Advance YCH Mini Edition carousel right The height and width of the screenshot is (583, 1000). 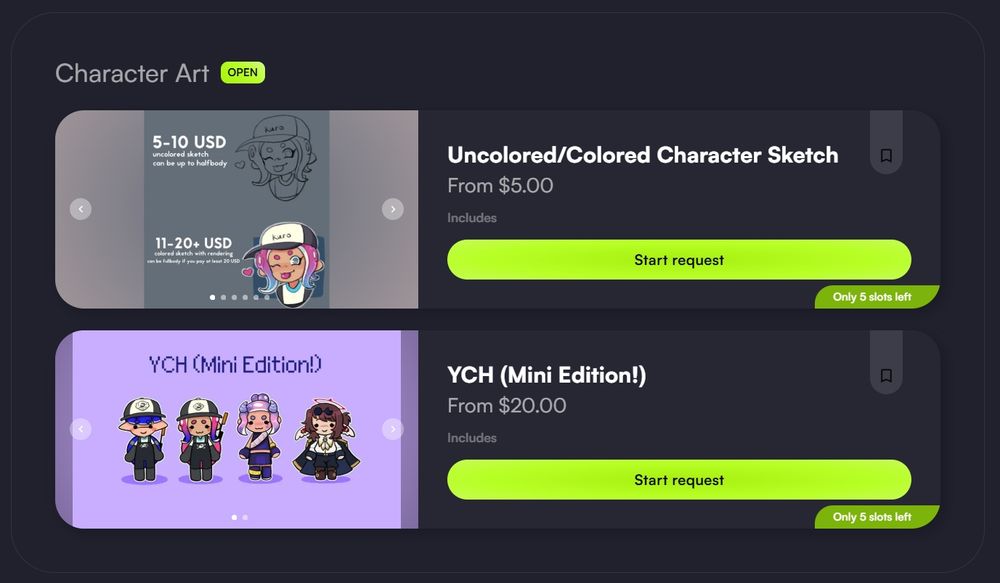coord(392,429)
